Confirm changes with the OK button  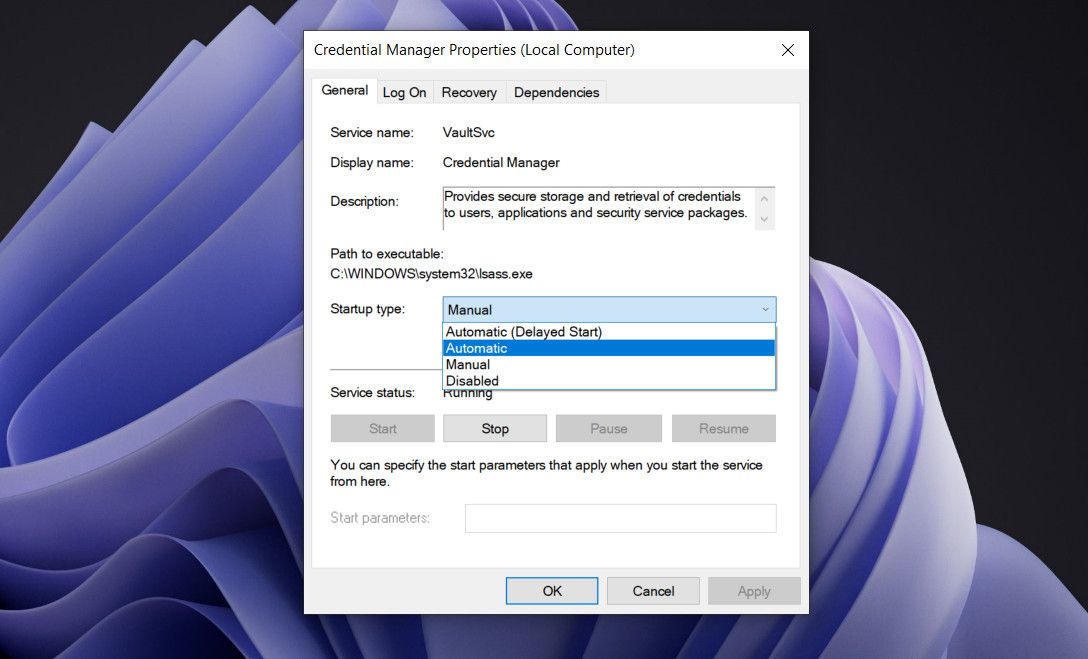tap(552, 590)
